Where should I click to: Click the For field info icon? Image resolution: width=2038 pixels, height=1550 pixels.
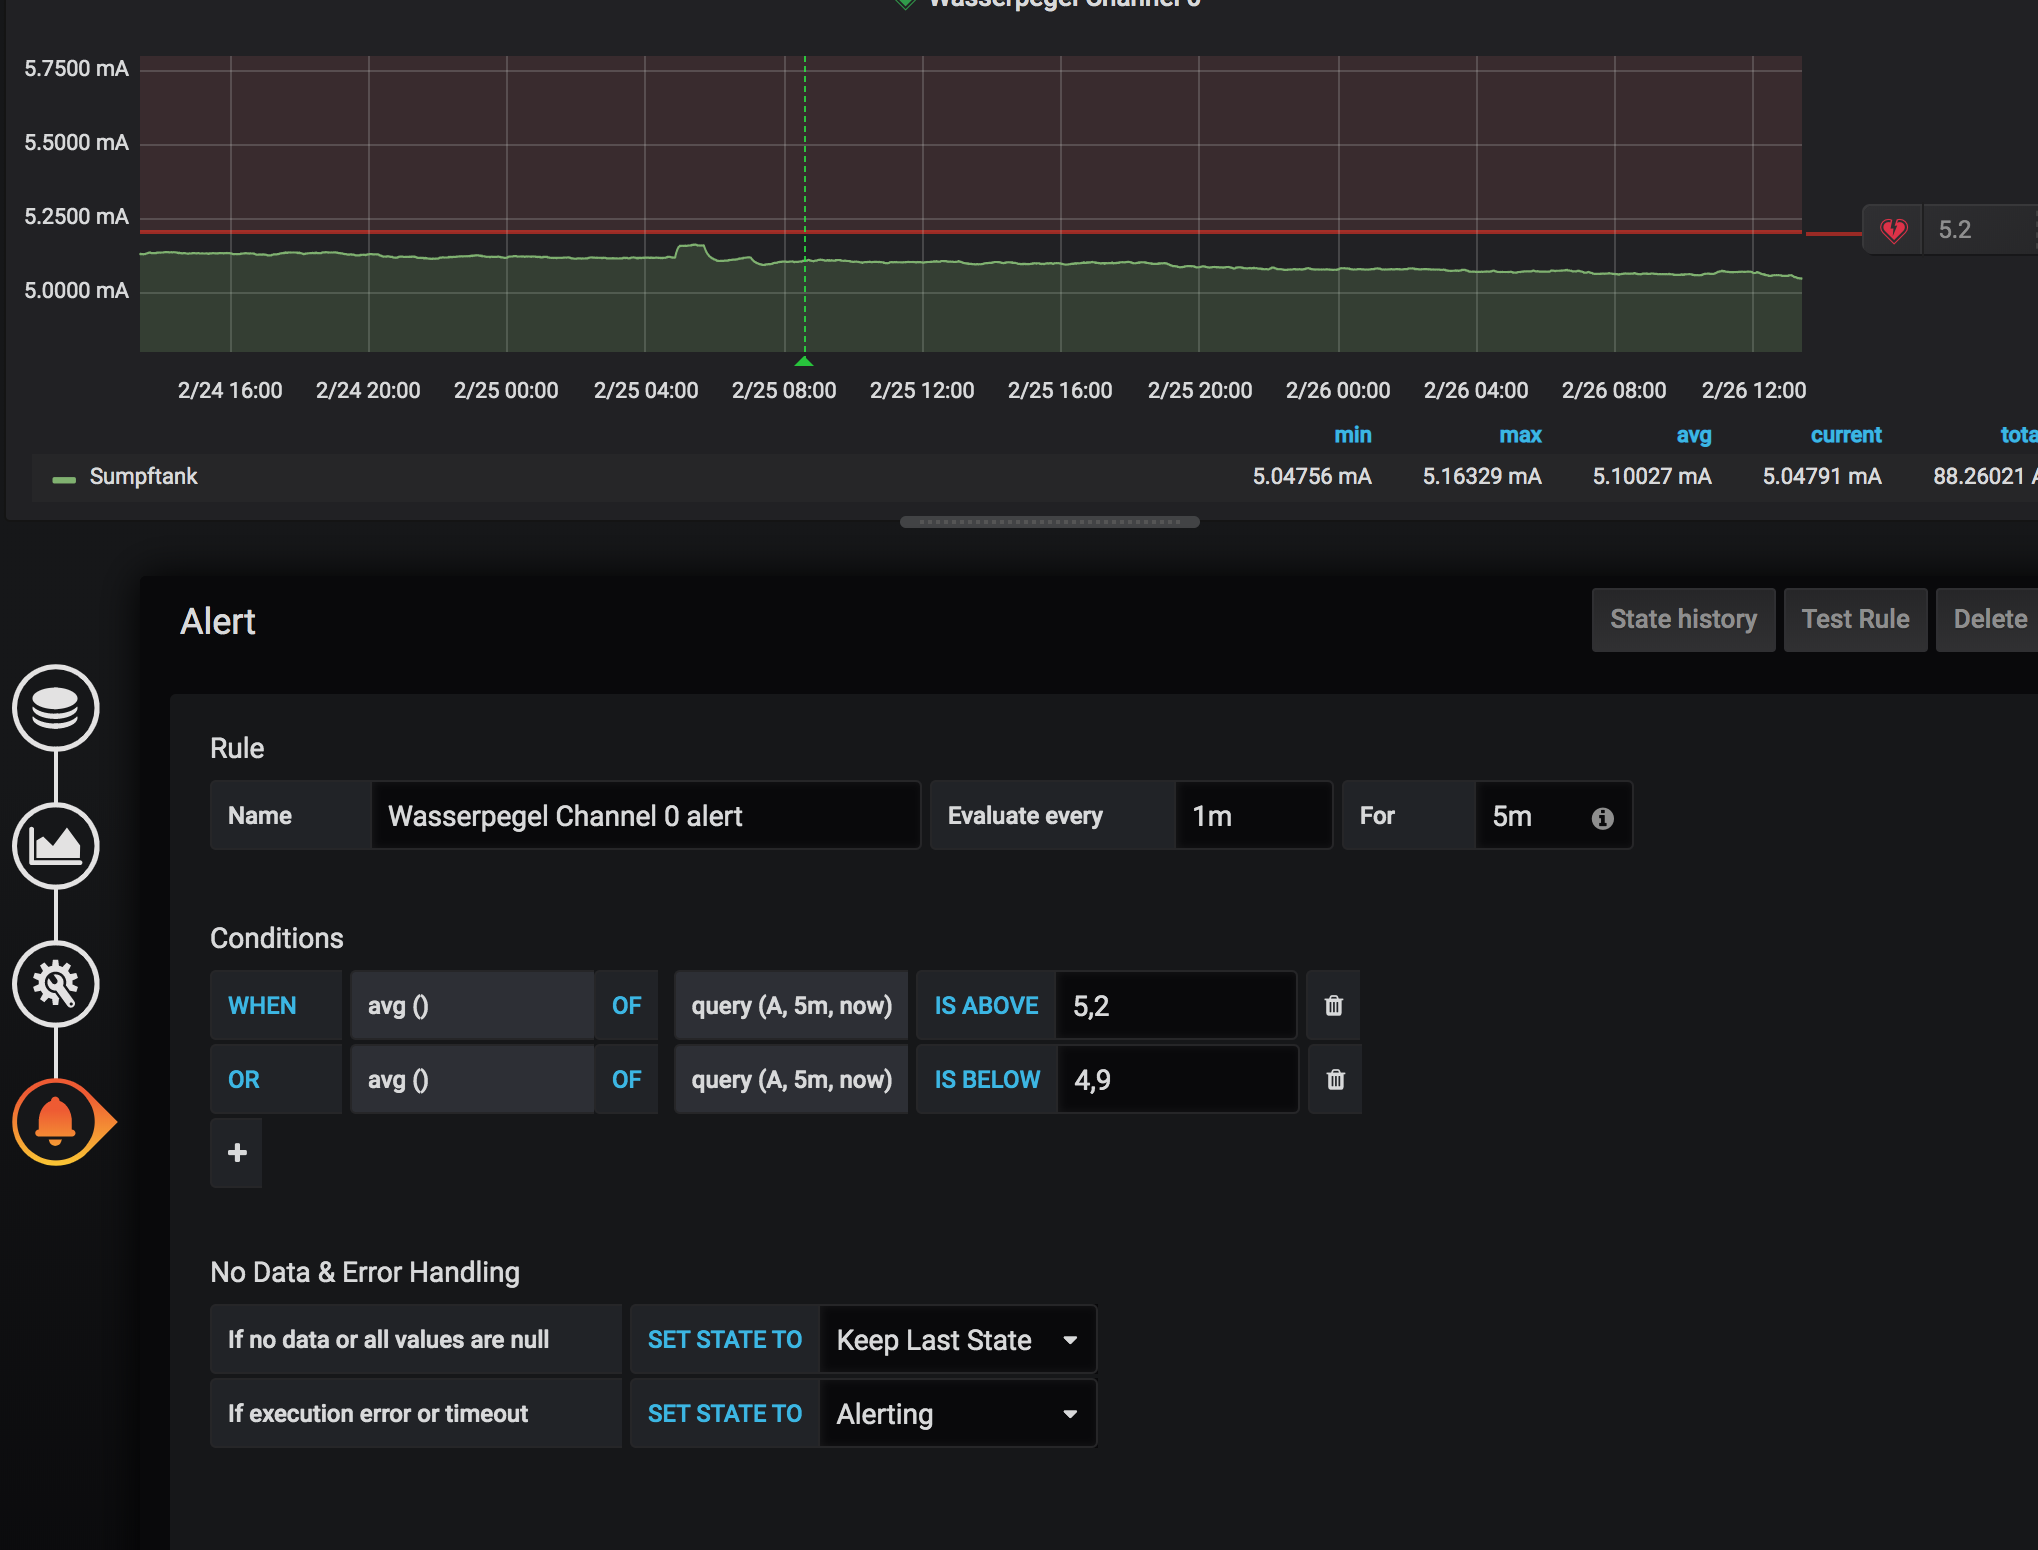click(x=1603, y=818)
